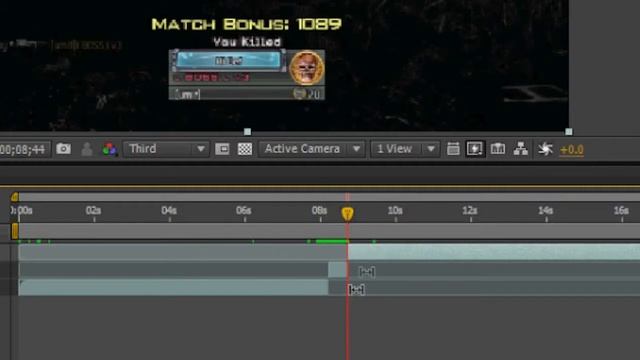Open the Active Camera view dropdown
640x360 pixels.
pyautogui.click(x=312, y=149)
